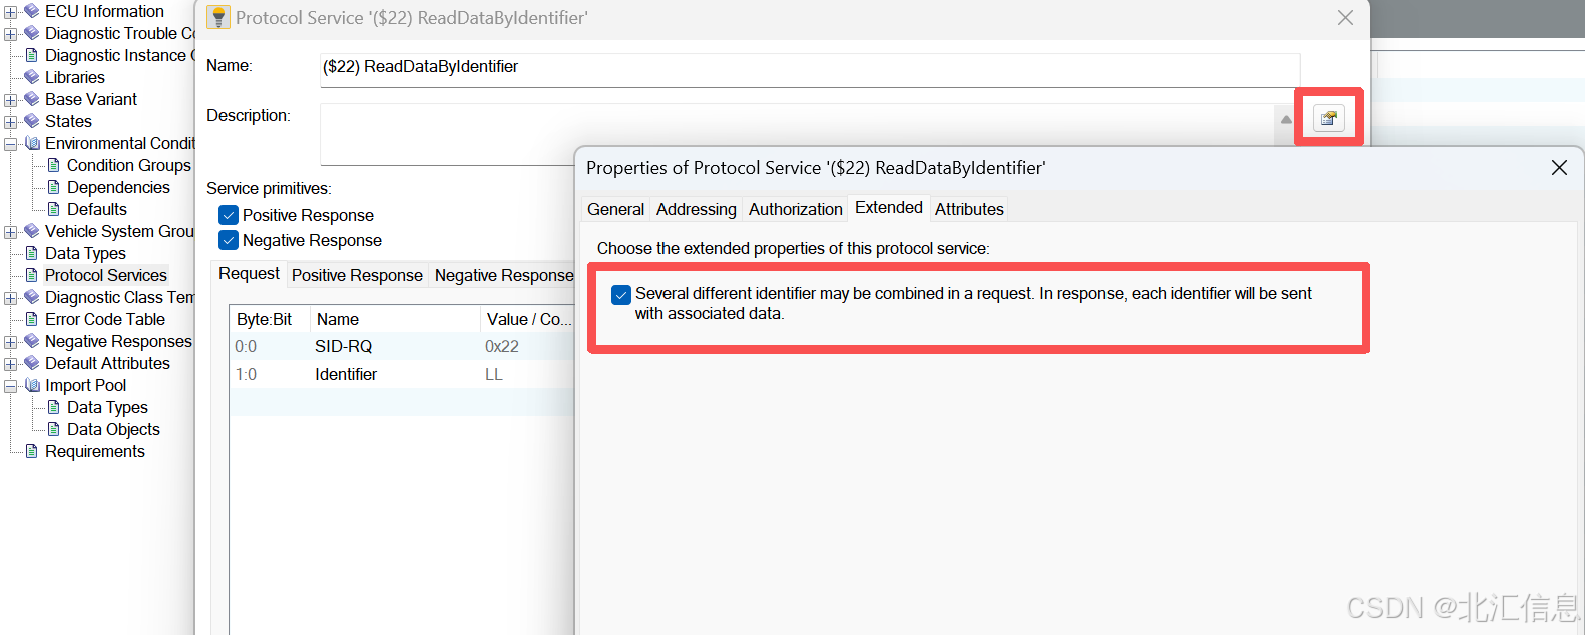Click the Data Types icon under Vehicle System Groups
This screenshot has height=635, width=1585.
point(32,253)
